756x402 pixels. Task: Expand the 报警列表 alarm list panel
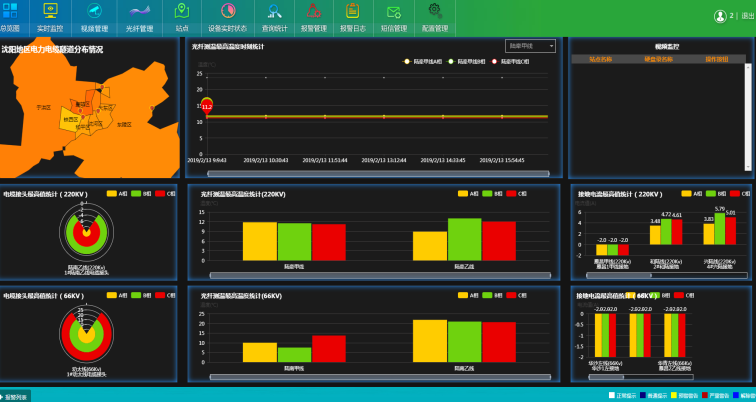(x=16, y=397)
